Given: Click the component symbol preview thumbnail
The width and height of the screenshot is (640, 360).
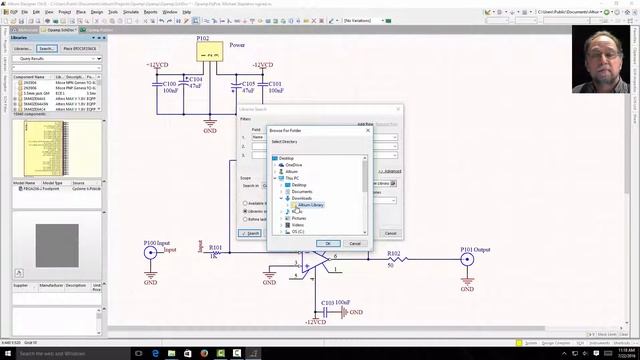Looking at the screenshot, I should coord(57,149).
